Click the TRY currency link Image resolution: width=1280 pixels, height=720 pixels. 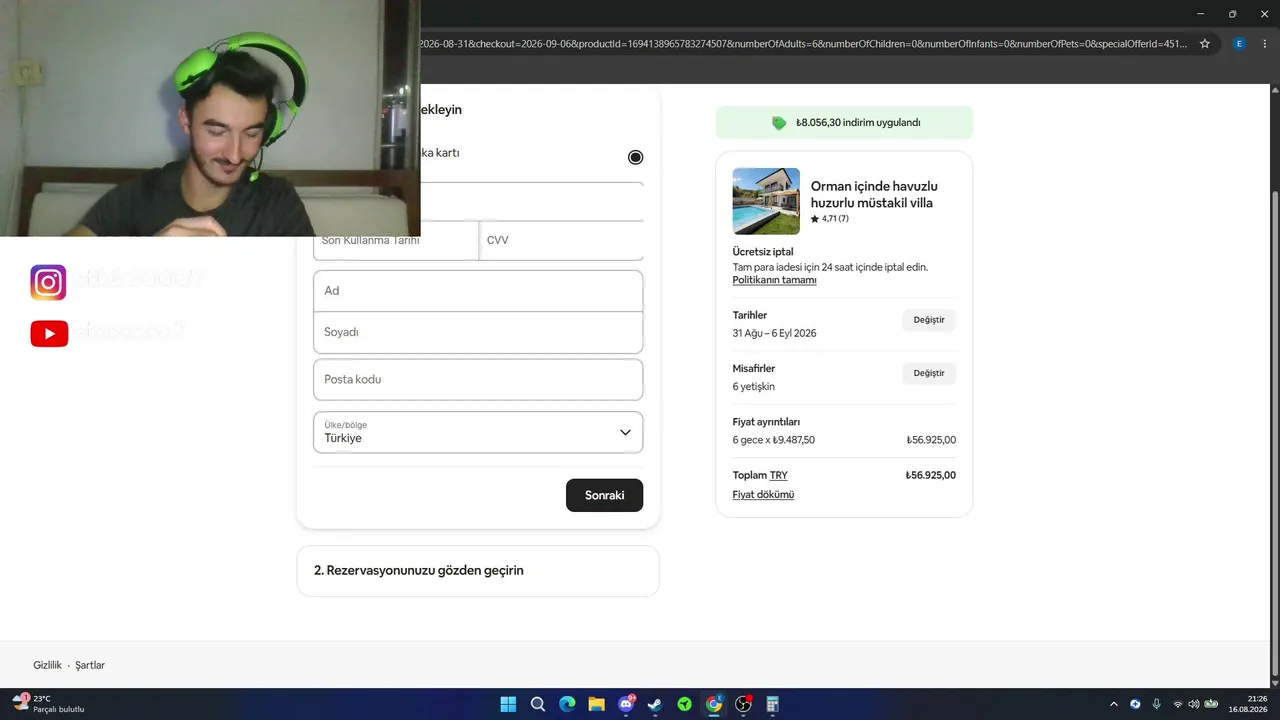(778, 476)
